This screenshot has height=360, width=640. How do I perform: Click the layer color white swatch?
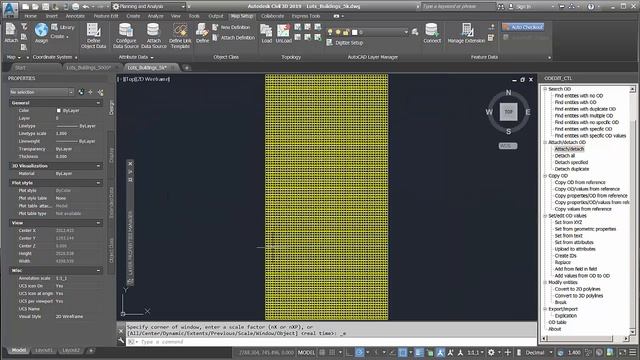click(x=355, y=32)
